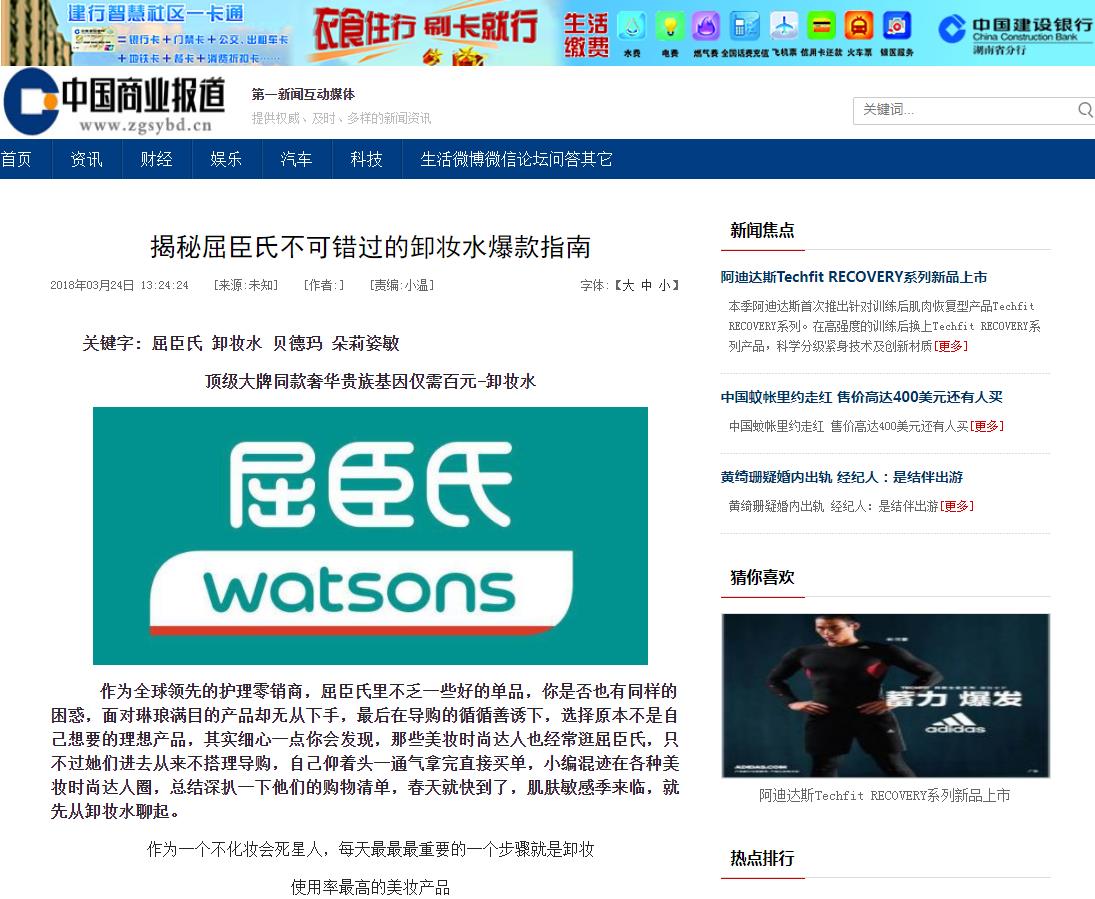
Task: Open headline 阿迪达斯Techfit RECOVERY系列新品上市 in 新闻焦点
Action: [x=853, y=277]
